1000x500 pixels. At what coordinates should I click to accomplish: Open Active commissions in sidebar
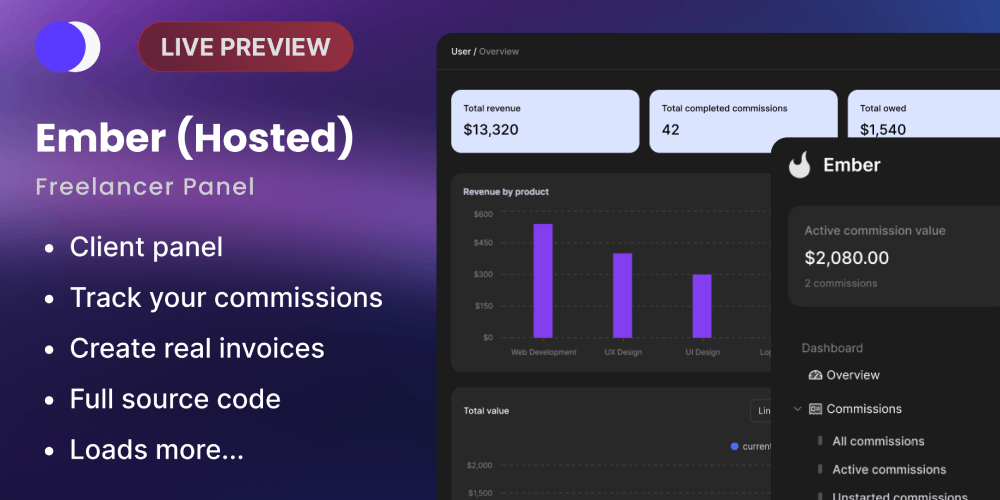[889, 469]
